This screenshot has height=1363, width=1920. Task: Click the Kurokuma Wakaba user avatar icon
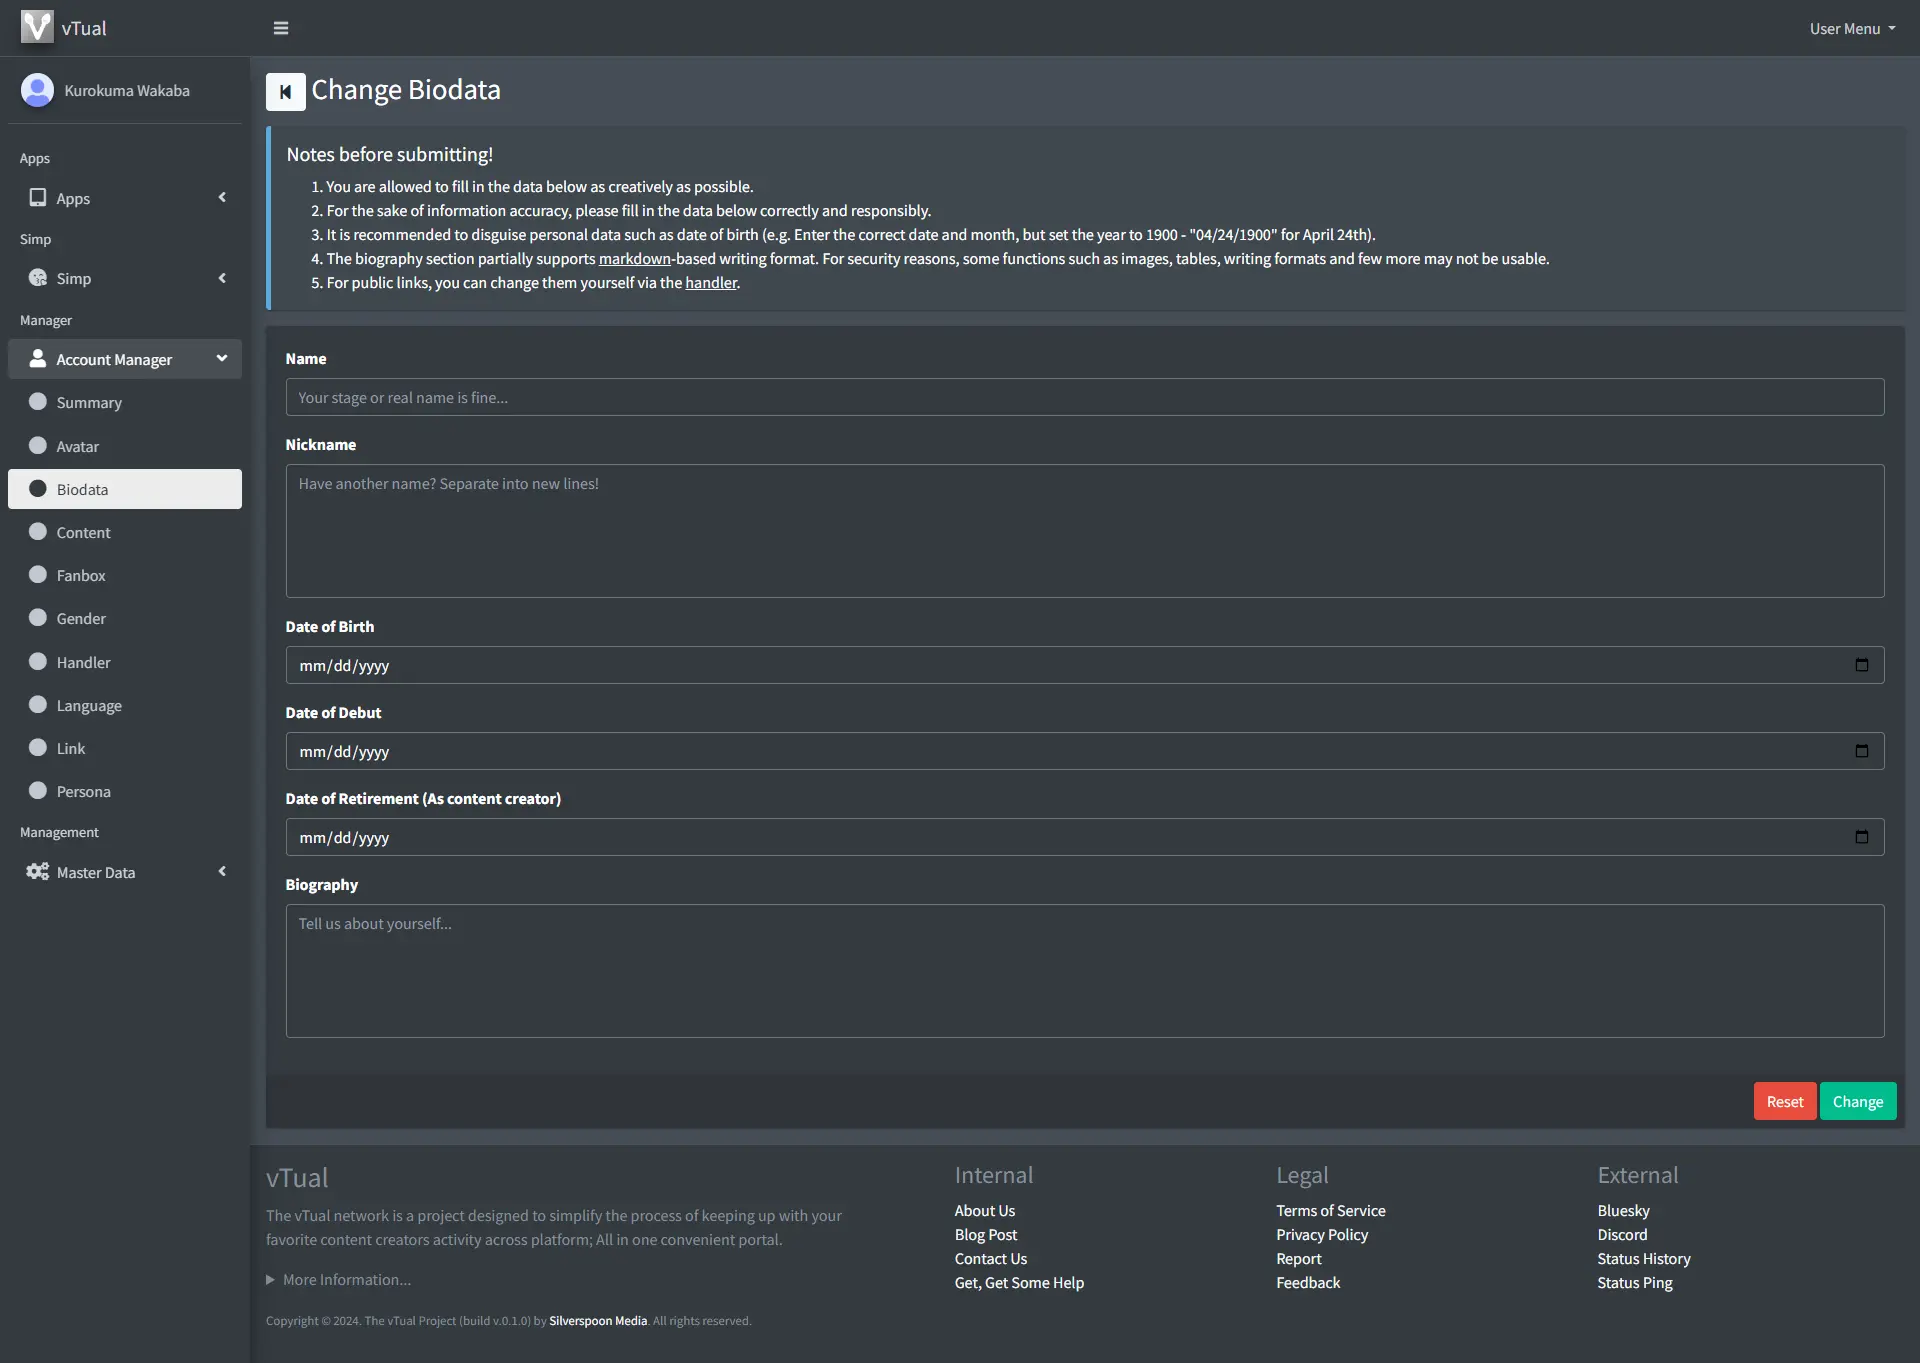37,90
